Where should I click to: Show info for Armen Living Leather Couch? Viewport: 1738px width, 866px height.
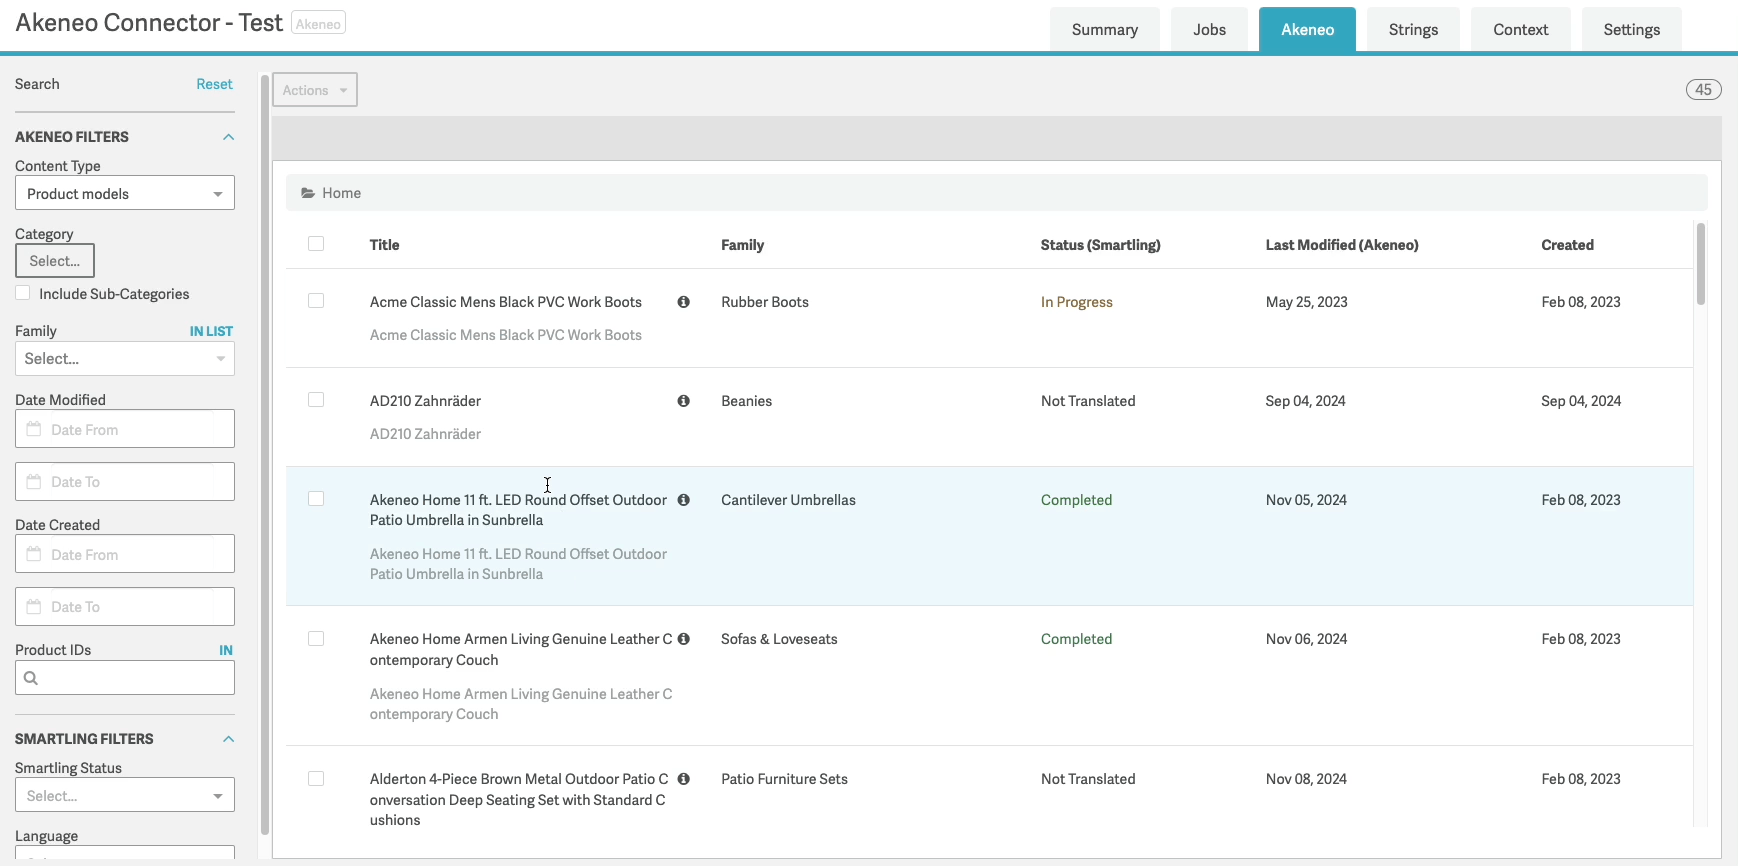coord(684,639)
